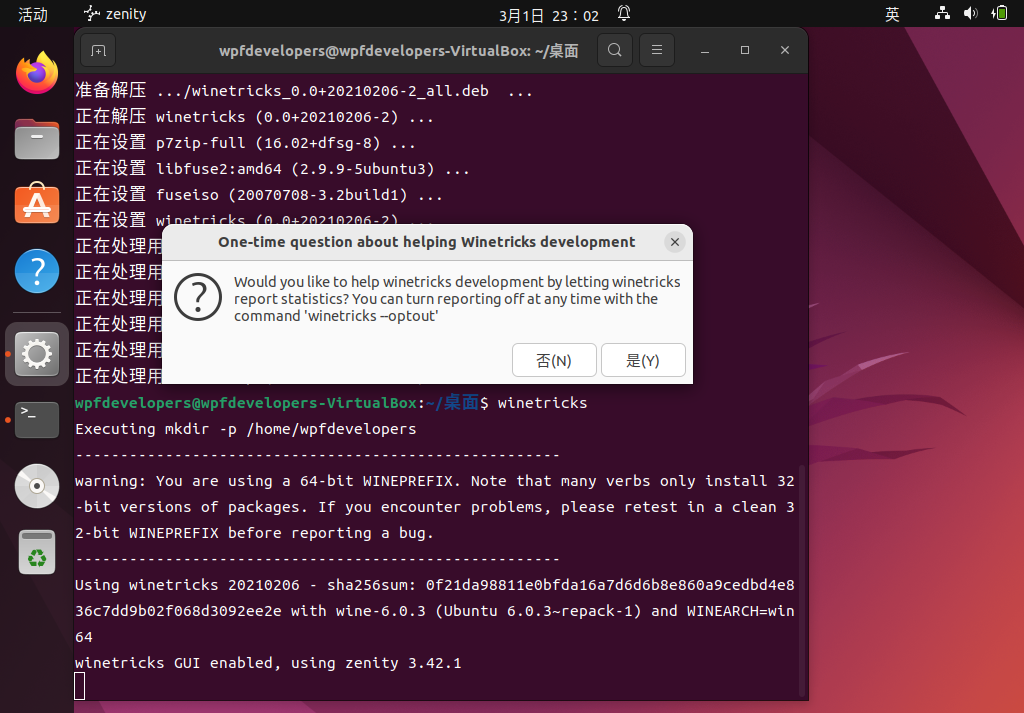Click the 'winetricks GUI enabled, using zenity' line

click(268, 663)
